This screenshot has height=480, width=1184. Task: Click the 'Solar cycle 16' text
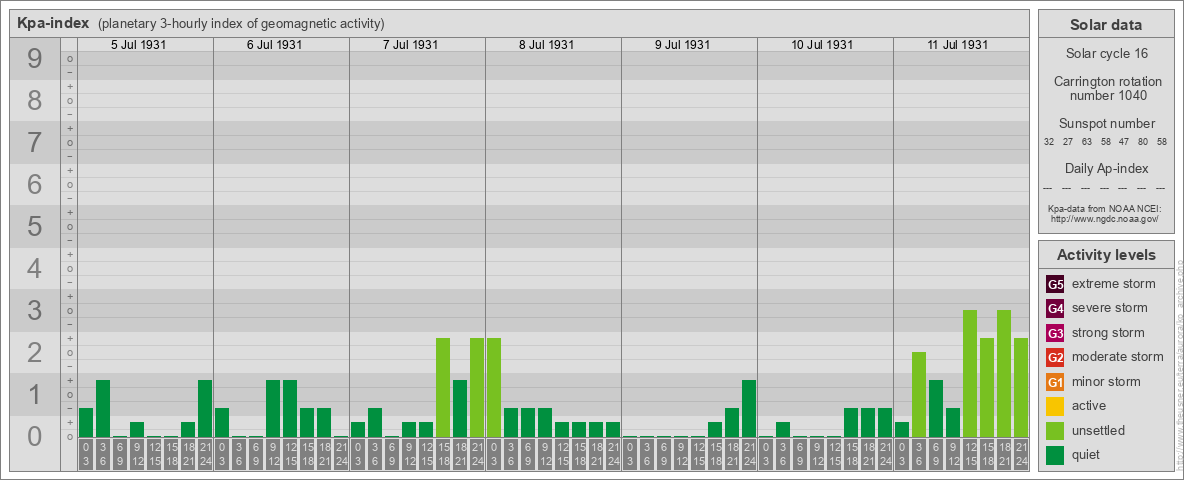coord(1106,54)
